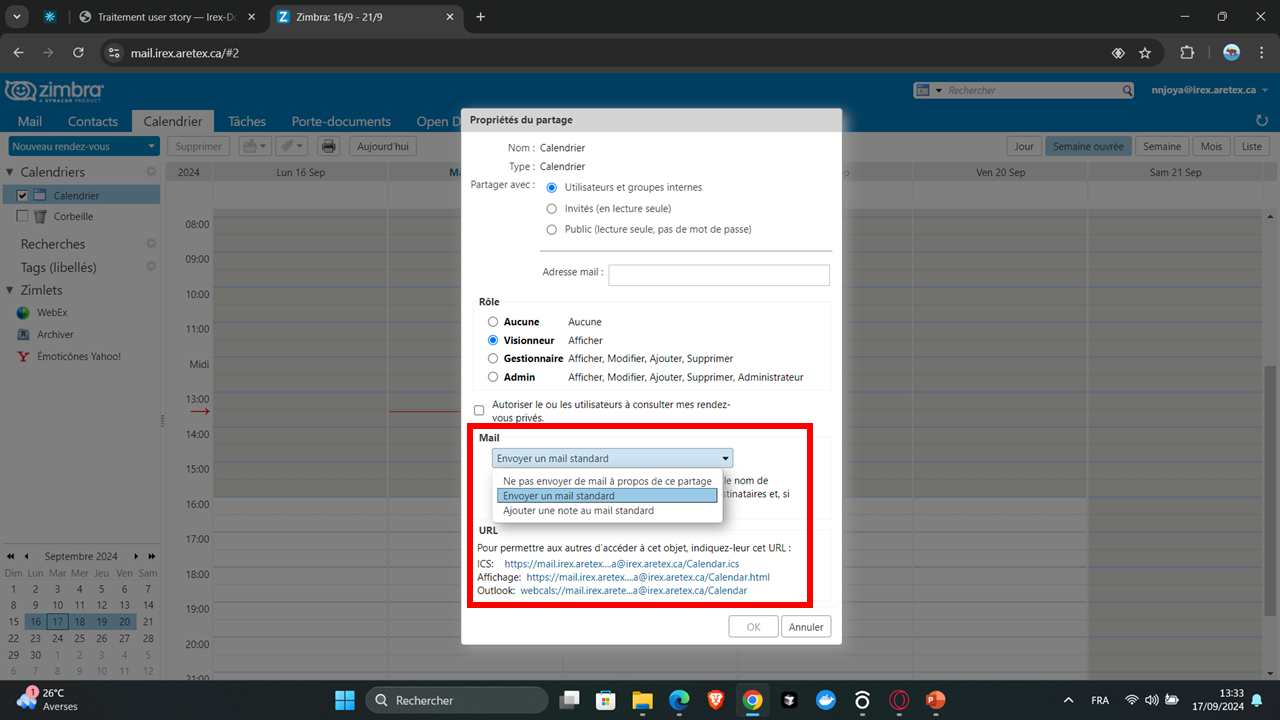Go to previous month in mini calendar
The image size is (1280, 720).
pos(27,556)
